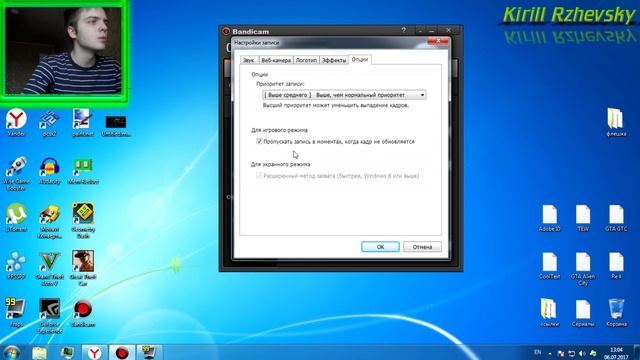Switch to the Веб-камера tab
This screenshot has width=640, height=360.
click(x=276, y=60)
